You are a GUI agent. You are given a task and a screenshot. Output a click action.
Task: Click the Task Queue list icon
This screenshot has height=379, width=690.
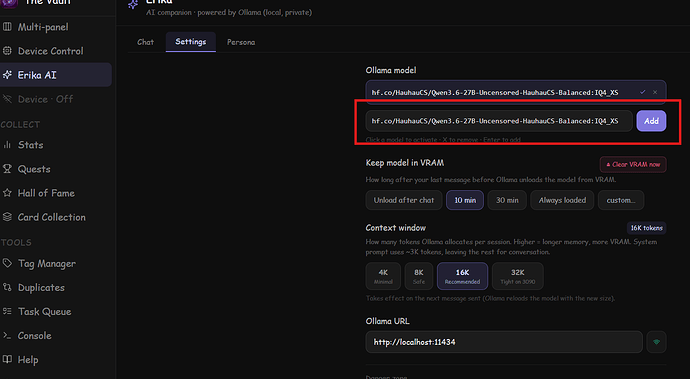(x=7, y=311)
